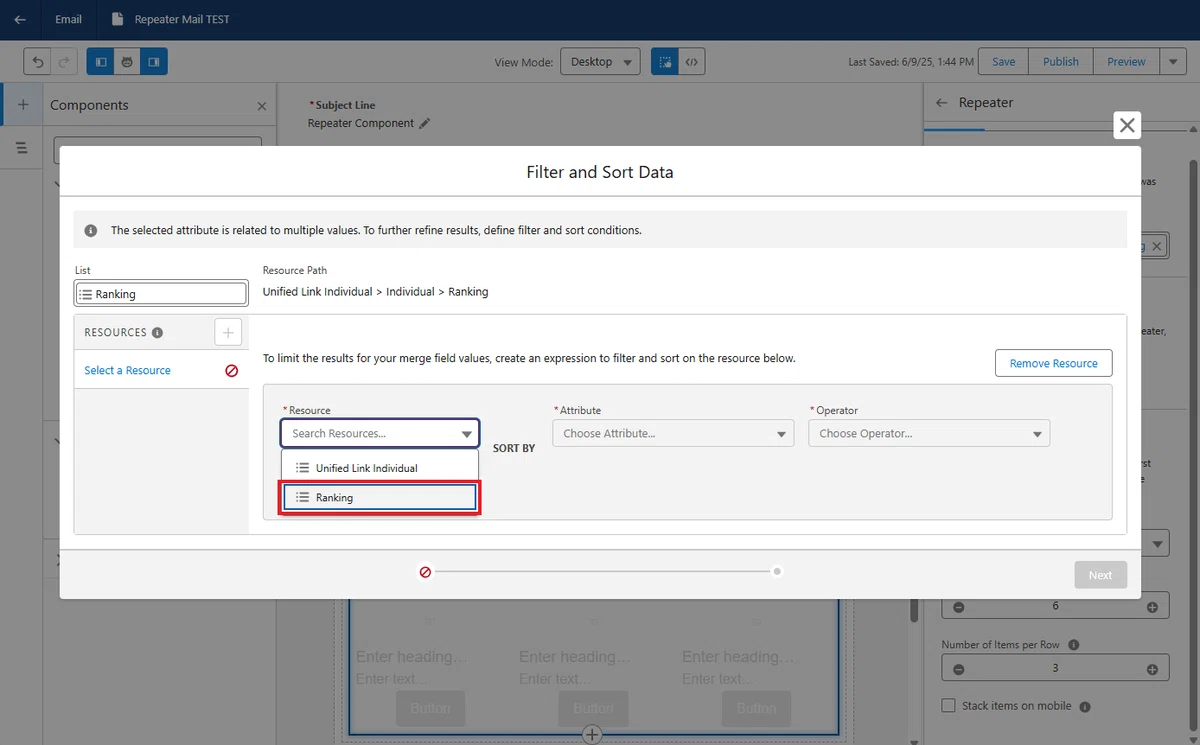The height and width of the screenshot is (745, 1200).
Task: Increase the value 6 stepper
Action: click(x=1152, y=607)
